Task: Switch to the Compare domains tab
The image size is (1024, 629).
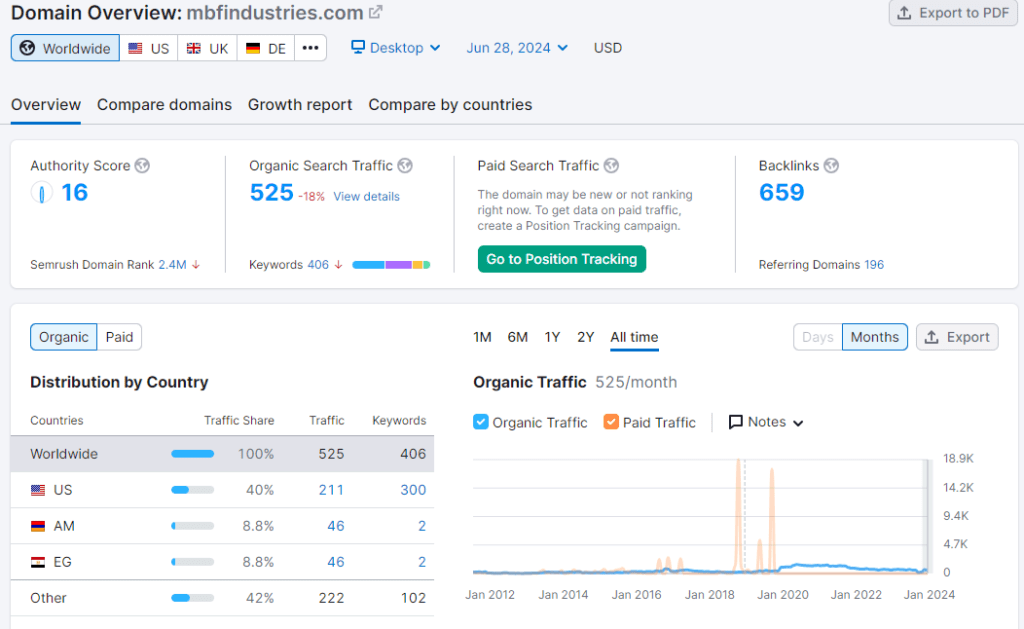Action: pyautogui.click(x=164, y=104)
